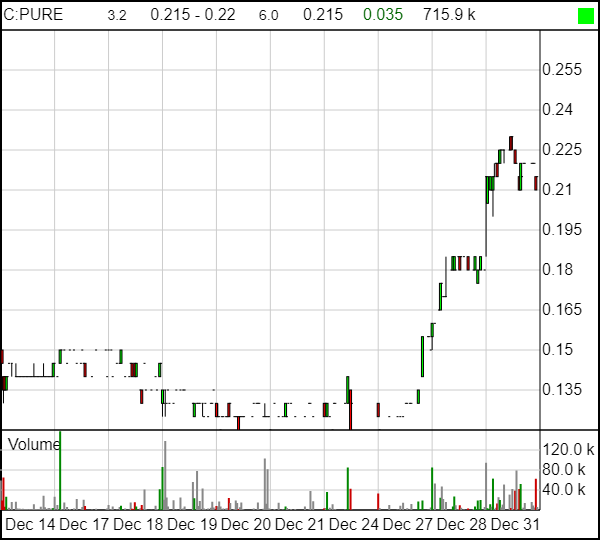This screenshot has height=540, width=600.
Task: Click the 40.0 k volume axis label
Action: (564, 489)
